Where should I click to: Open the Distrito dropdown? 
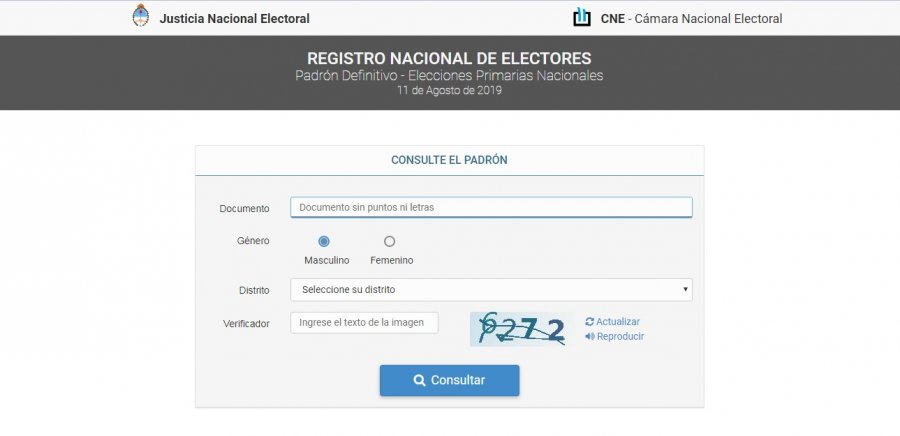[490, 290]
